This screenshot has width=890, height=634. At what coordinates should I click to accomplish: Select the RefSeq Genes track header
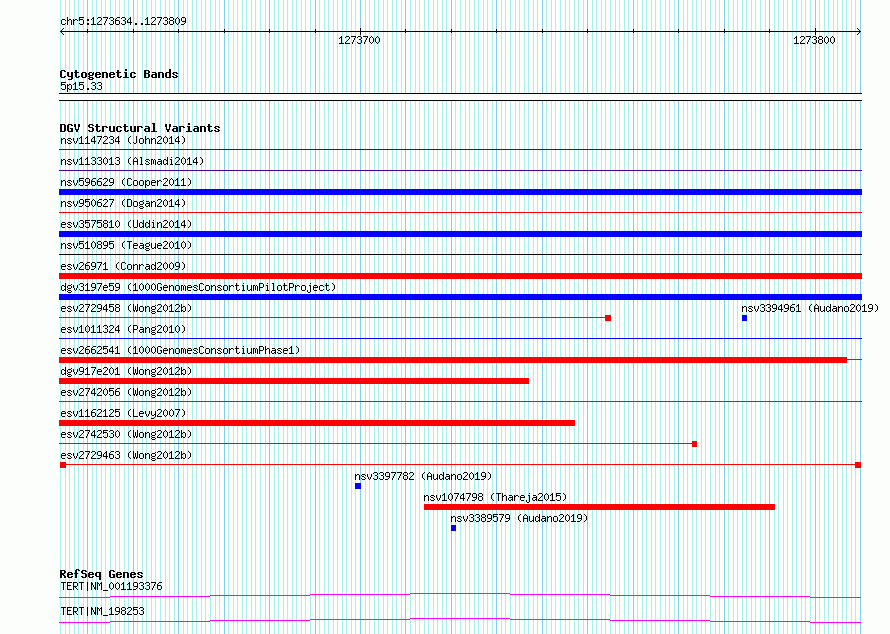point(101,574)
